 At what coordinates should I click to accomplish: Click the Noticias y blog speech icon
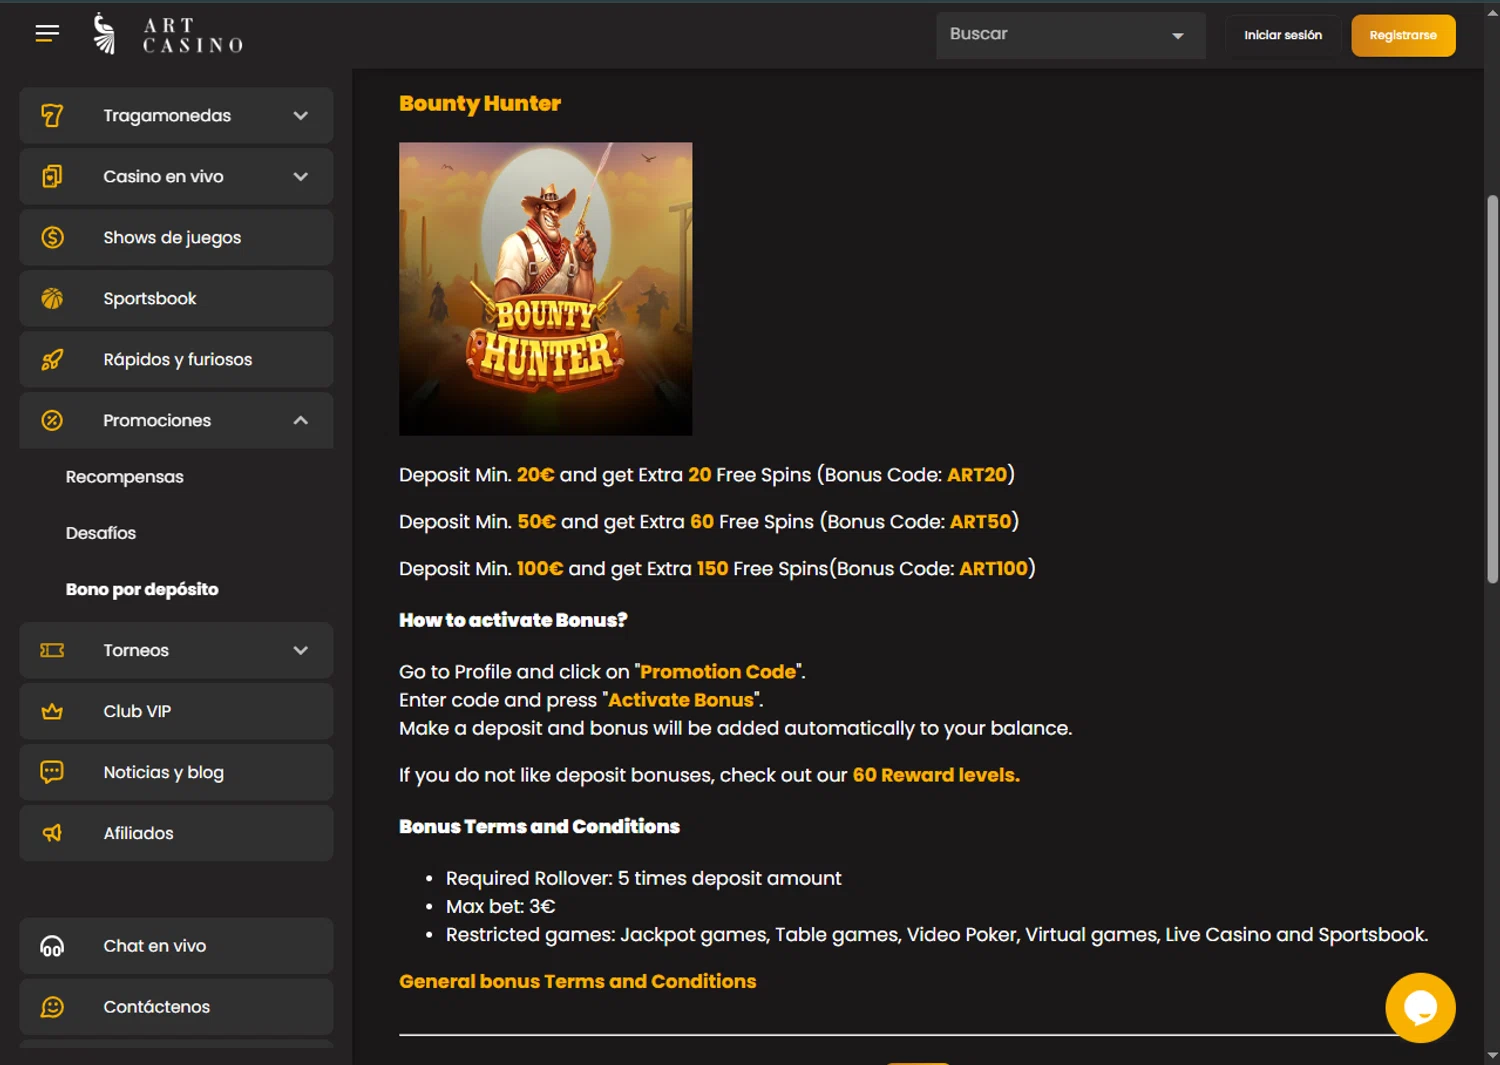click(x=52, y=772)
